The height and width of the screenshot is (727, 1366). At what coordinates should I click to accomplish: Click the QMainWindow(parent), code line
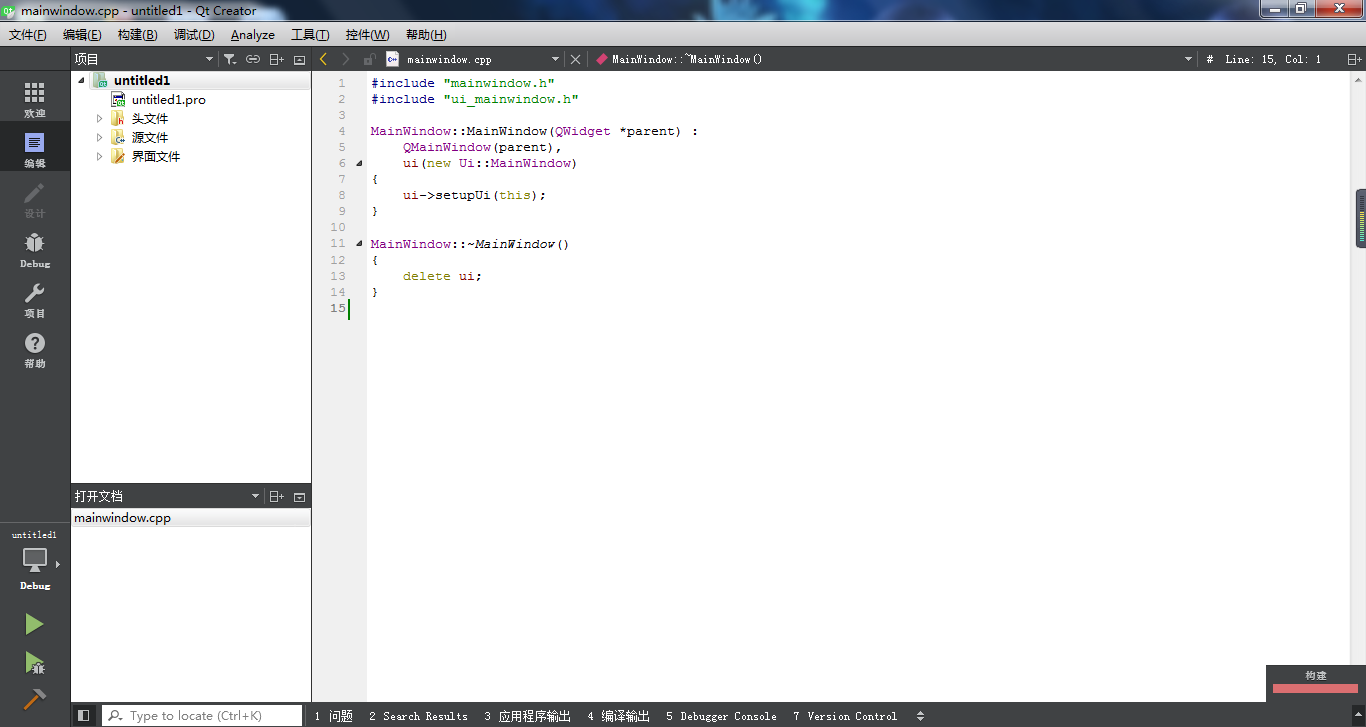483,147
